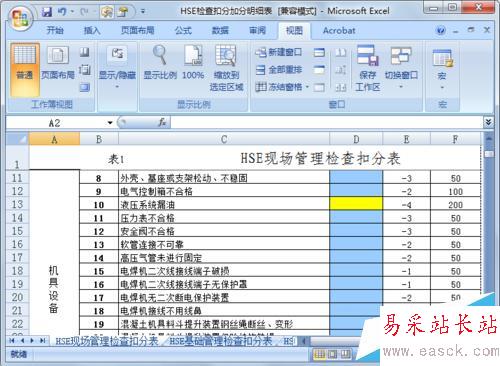Image resolution: width=500 pixels, height=366 pixels.
Task: Undo the last action
Action: coord(62,12)
